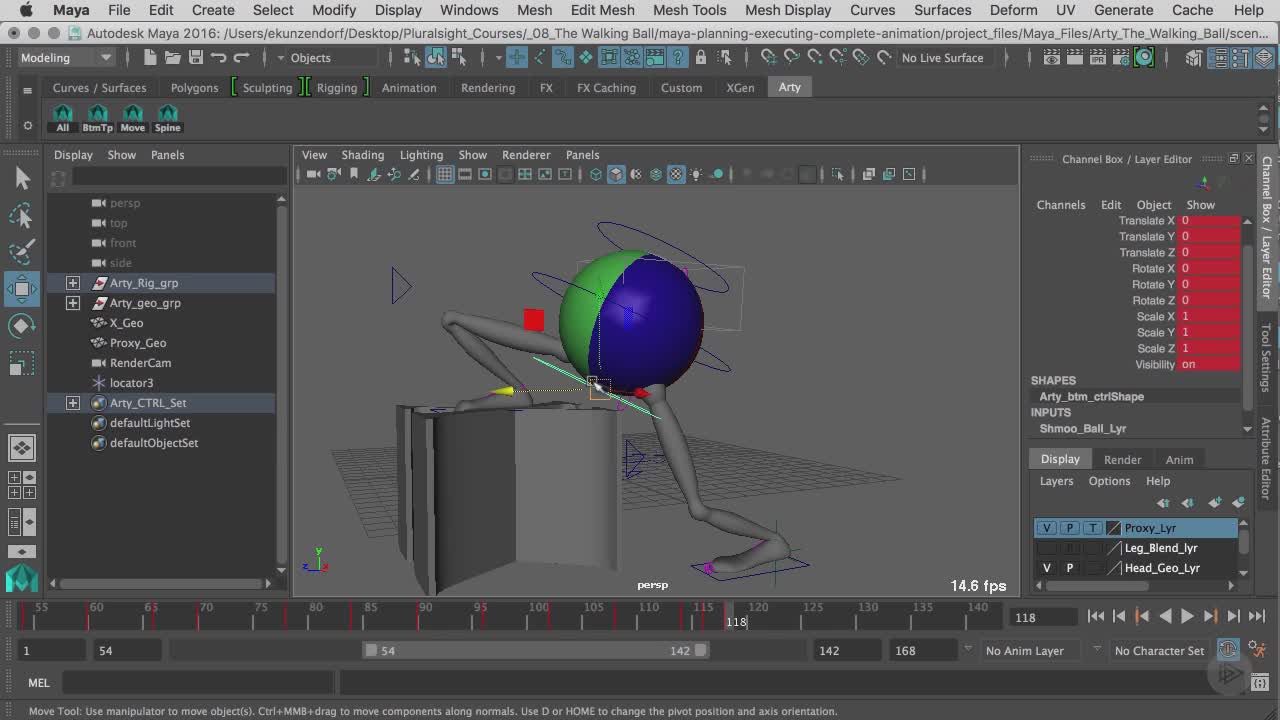Click the undo arrow icon in the status line
The image size is (1280, 720).
pos(219,58)
